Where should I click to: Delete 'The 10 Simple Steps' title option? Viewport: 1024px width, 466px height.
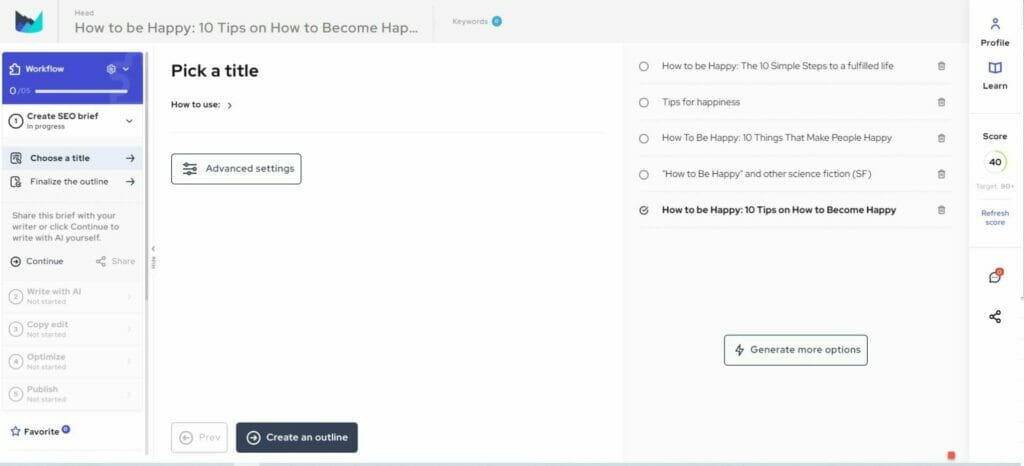[x=941, y=66]
